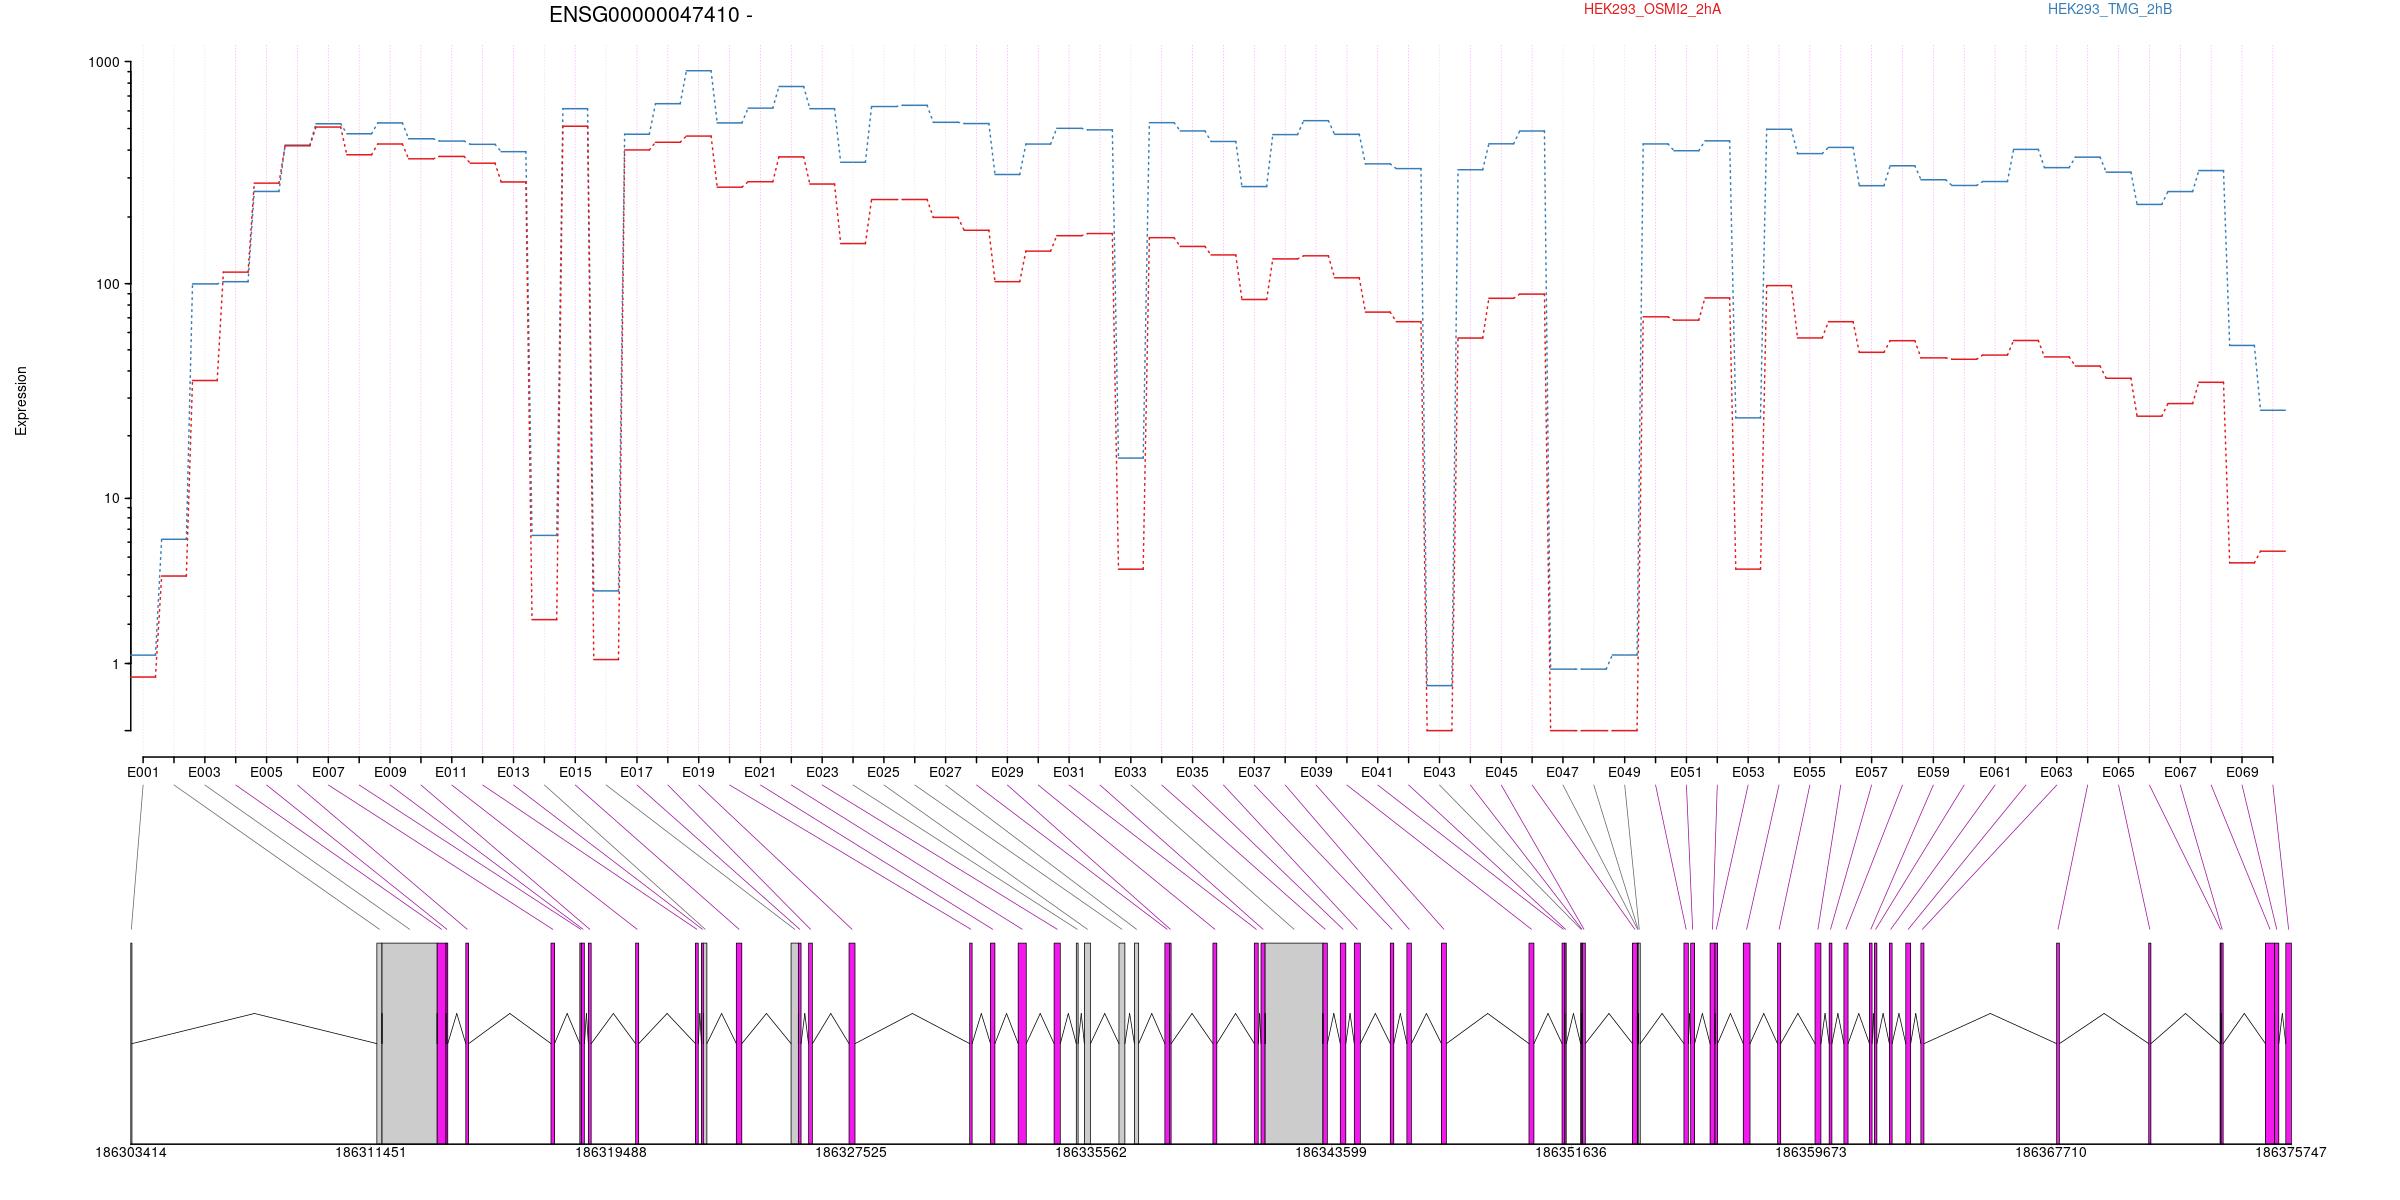Click exon label E003
This screenshot has width=2400, height=1200.
[205, 772]
